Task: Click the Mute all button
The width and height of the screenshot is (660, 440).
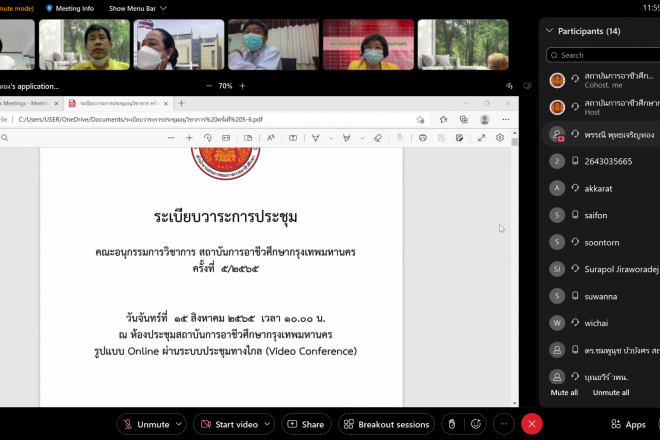Action: (564, 392)
